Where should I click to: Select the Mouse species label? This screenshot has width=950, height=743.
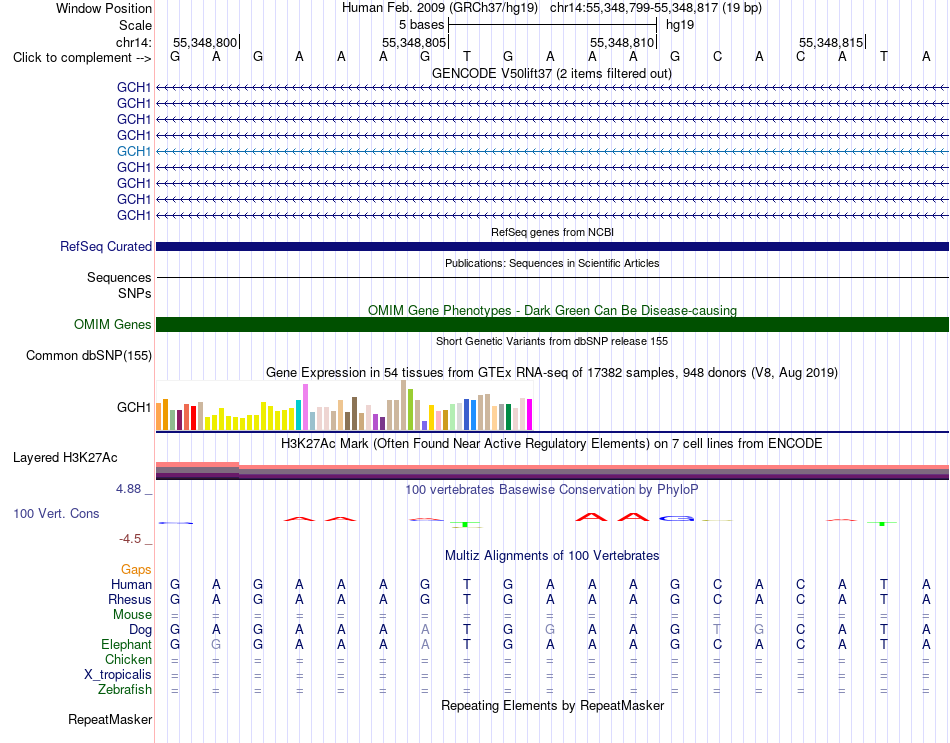click(x=132, y=615)
